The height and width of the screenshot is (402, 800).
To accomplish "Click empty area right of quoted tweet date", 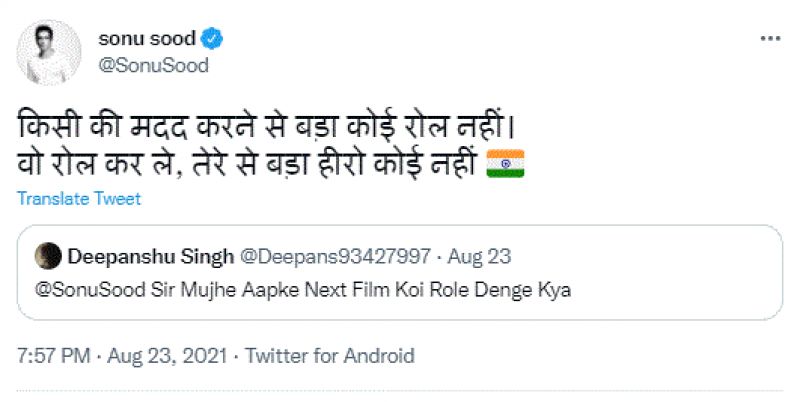I will tap(650, 257).
